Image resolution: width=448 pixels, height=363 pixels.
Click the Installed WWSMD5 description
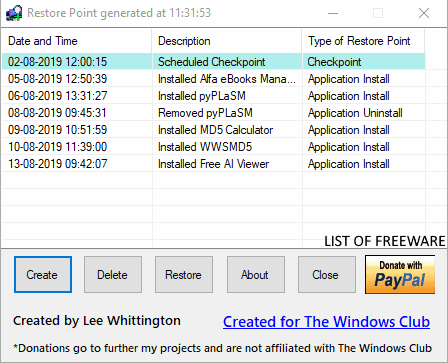(x=205, y=147)
